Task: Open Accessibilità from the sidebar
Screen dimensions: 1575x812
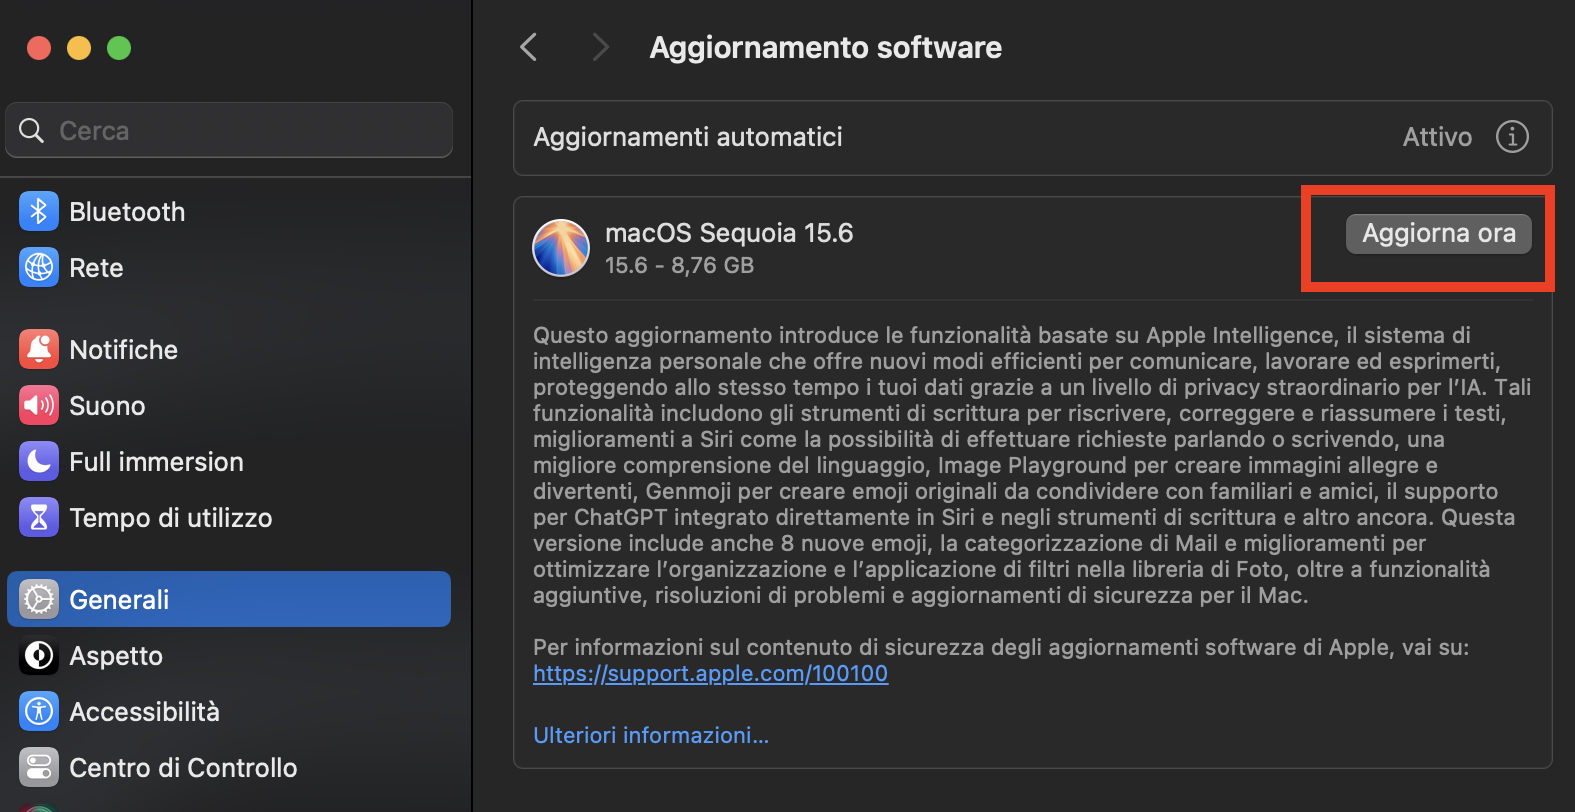Action: tap(38, 711)
